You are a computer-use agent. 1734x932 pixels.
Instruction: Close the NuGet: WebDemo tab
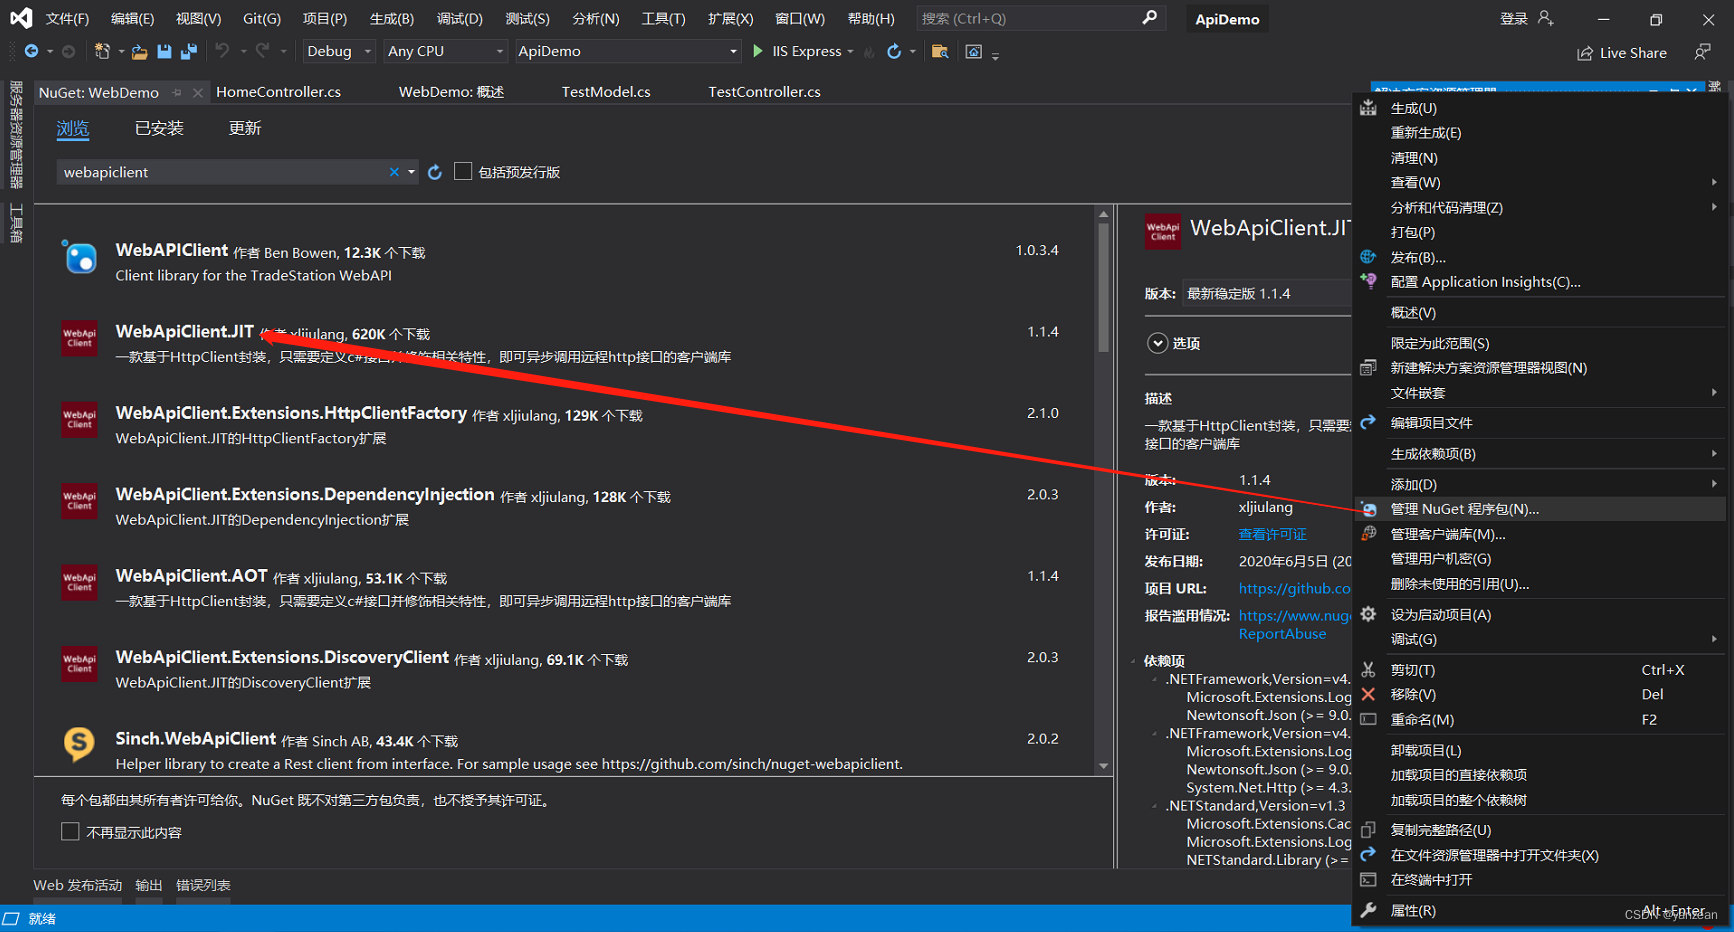[198, 92]
